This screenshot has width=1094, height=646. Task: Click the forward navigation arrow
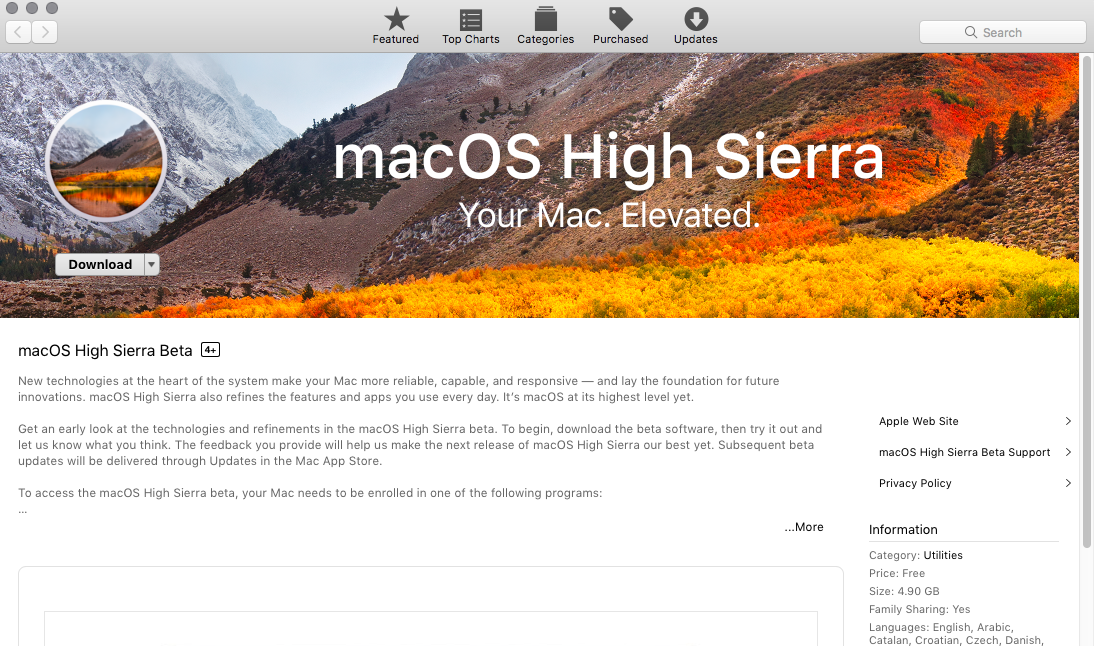click(45, 32)
